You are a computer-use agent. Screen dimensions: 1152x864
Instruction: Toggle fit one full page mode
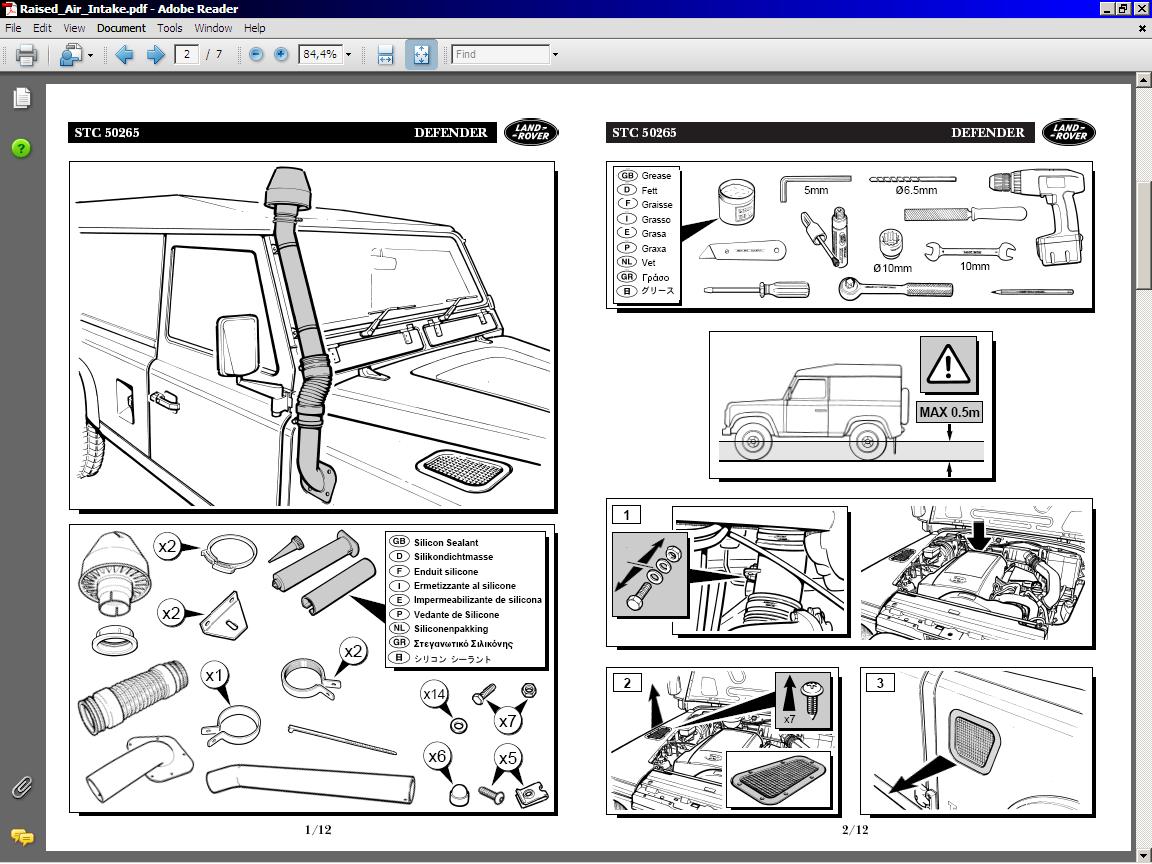[x=420, y=55]
